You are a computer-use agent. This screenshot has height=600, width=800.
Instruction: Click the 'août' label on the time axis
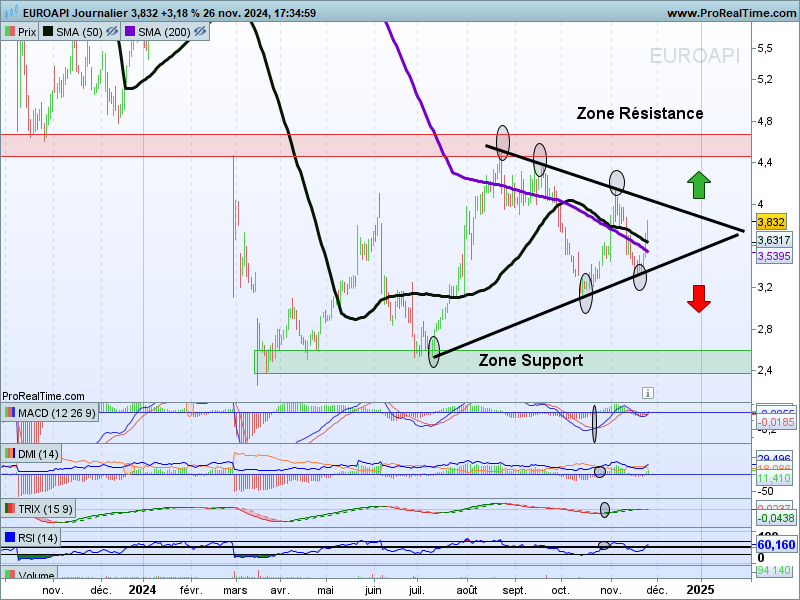coord(467,590)
